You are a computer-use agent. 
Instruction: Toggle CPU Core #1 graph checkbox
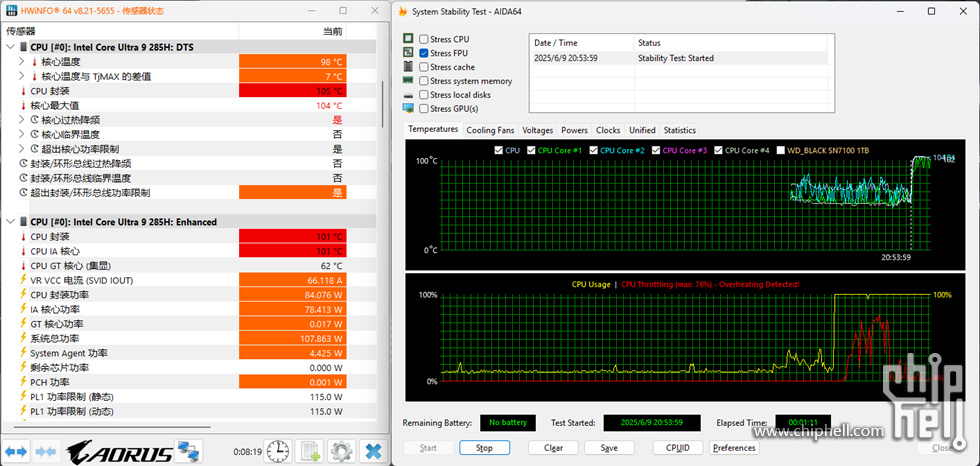[x=531, y=151]
